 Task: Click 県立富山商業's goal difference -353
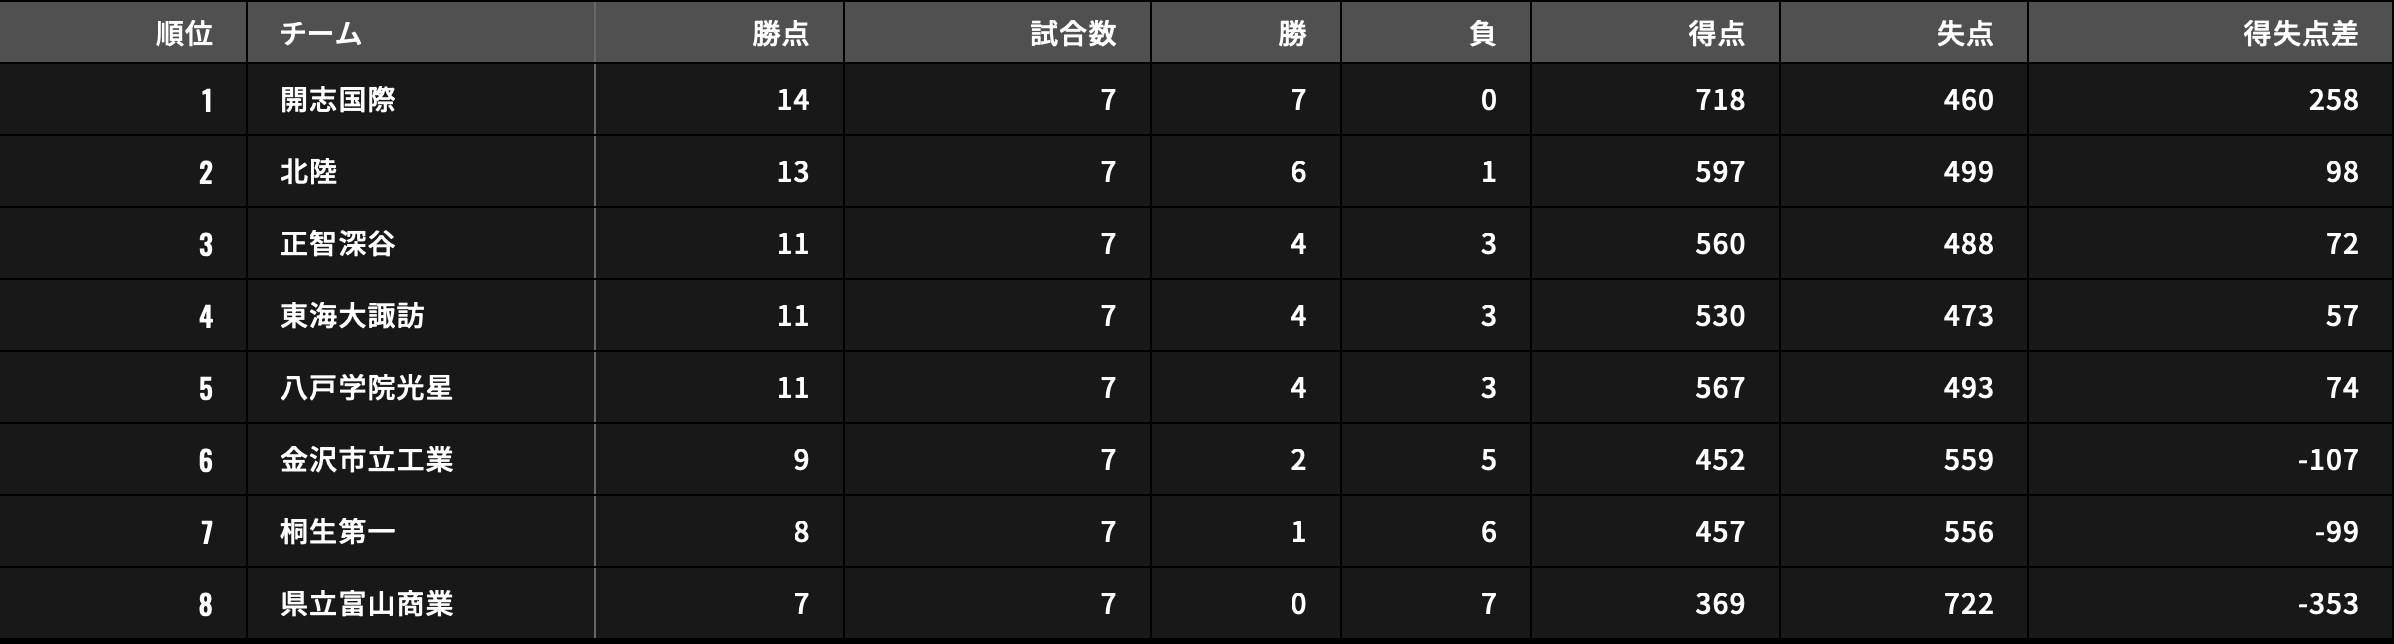2327,604
